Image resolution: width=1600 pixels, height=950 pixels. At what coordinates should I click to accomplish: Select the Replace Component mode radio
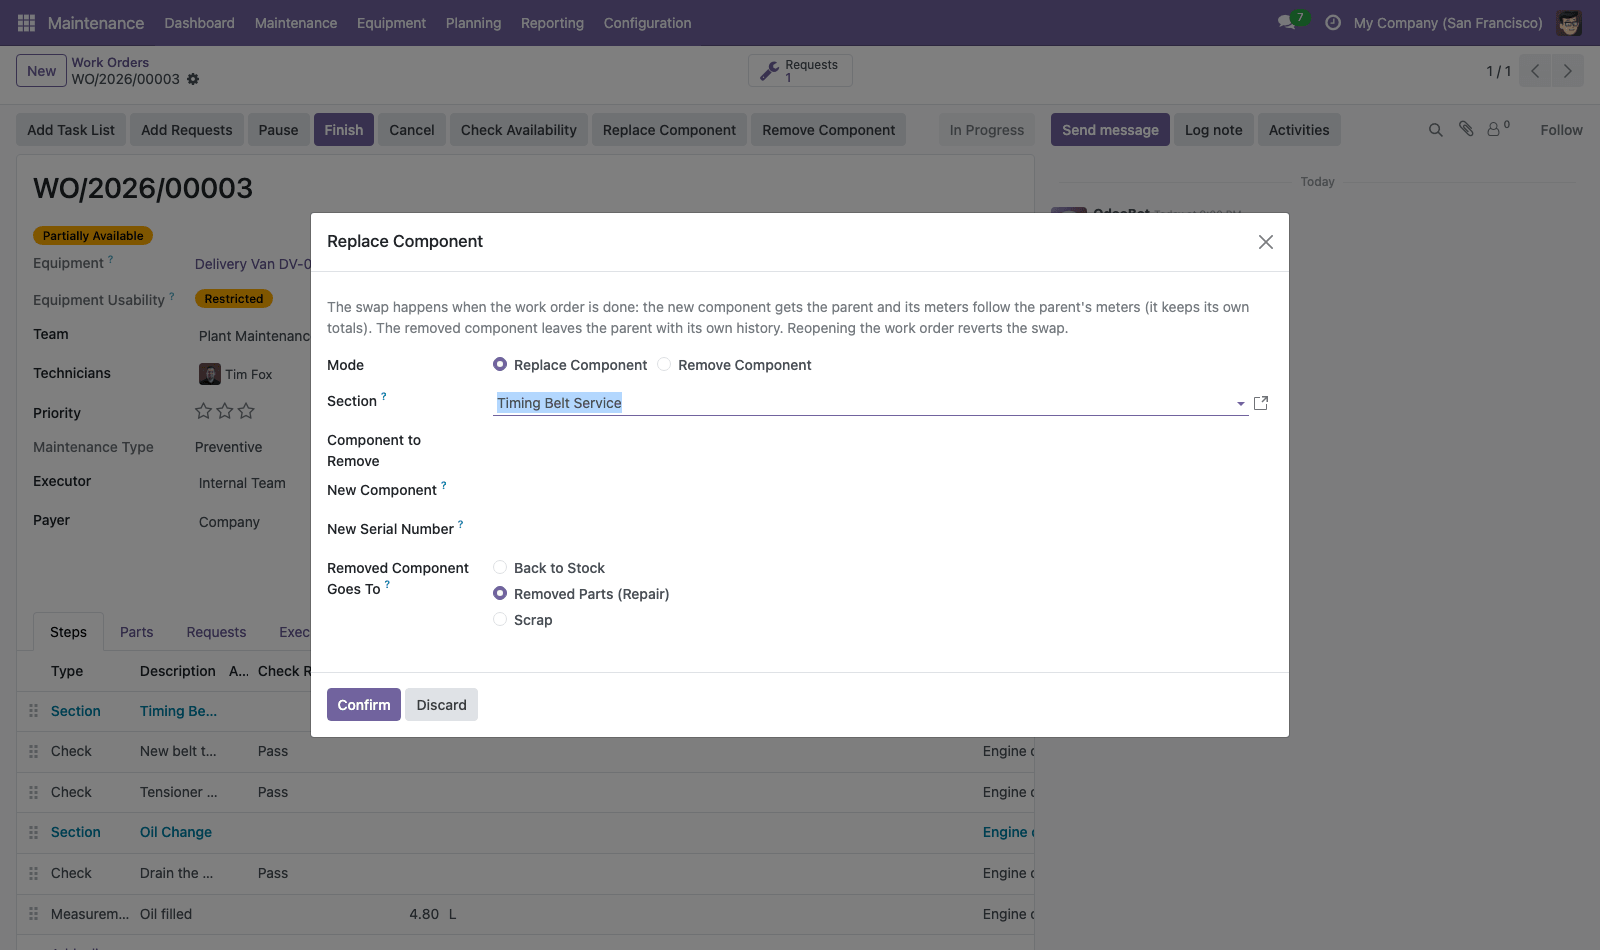point(500,365)
